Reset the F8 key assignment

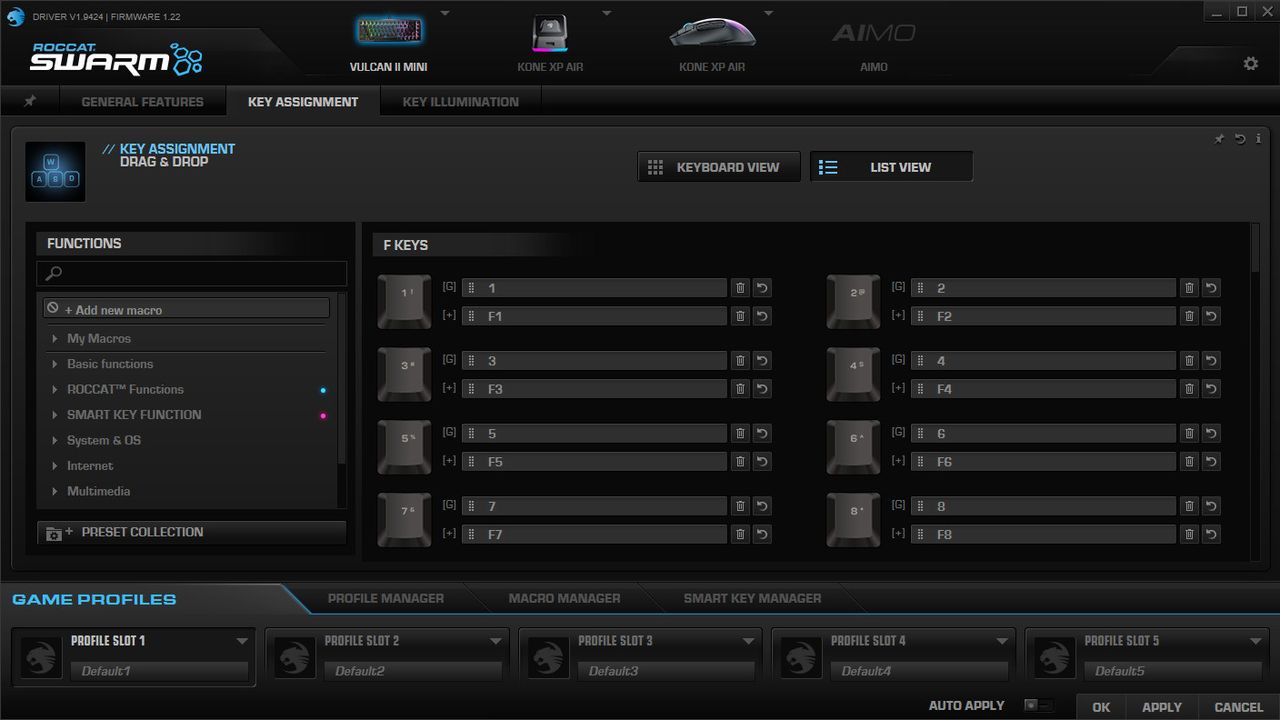coord(1211,534)
